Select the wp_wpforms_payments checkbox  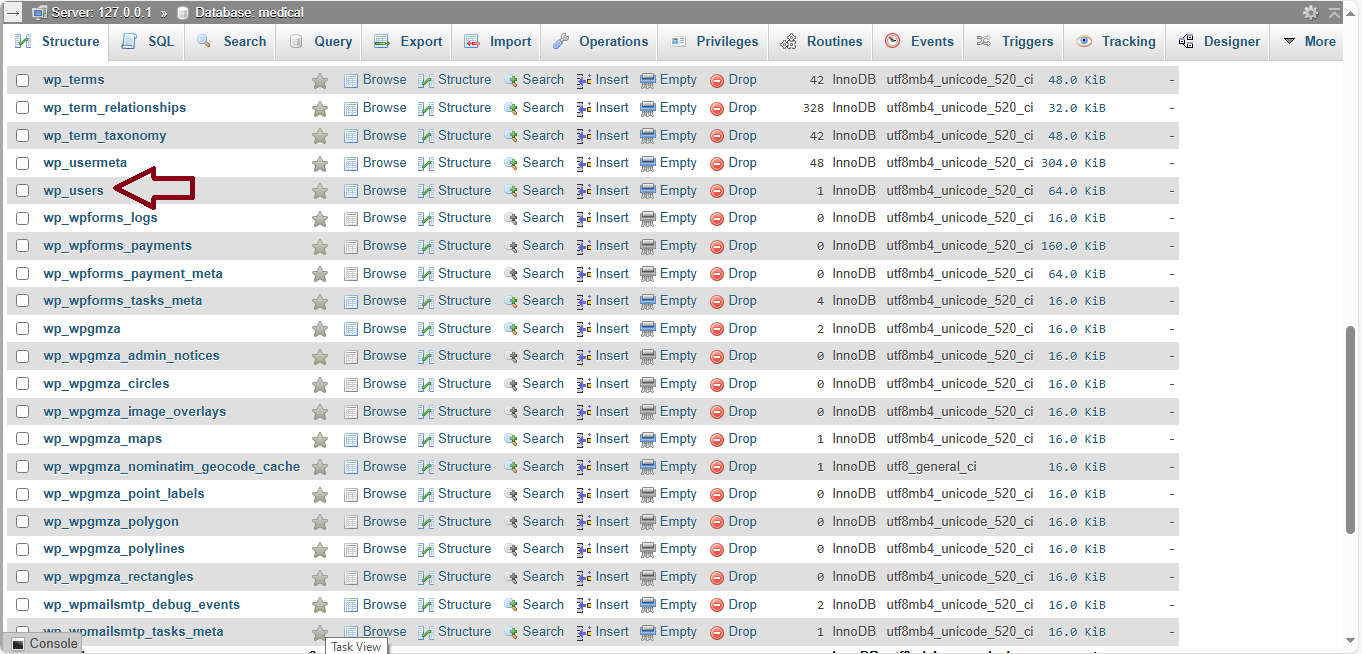coord(23,246)
